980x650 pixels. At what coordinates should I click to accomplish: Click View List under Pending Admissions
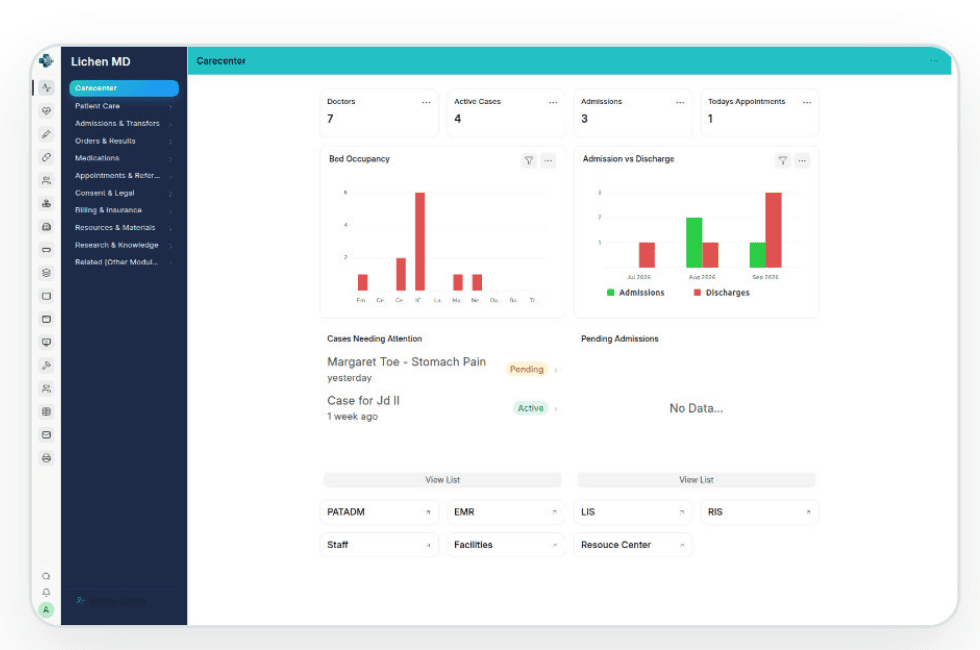click(696, 479)
